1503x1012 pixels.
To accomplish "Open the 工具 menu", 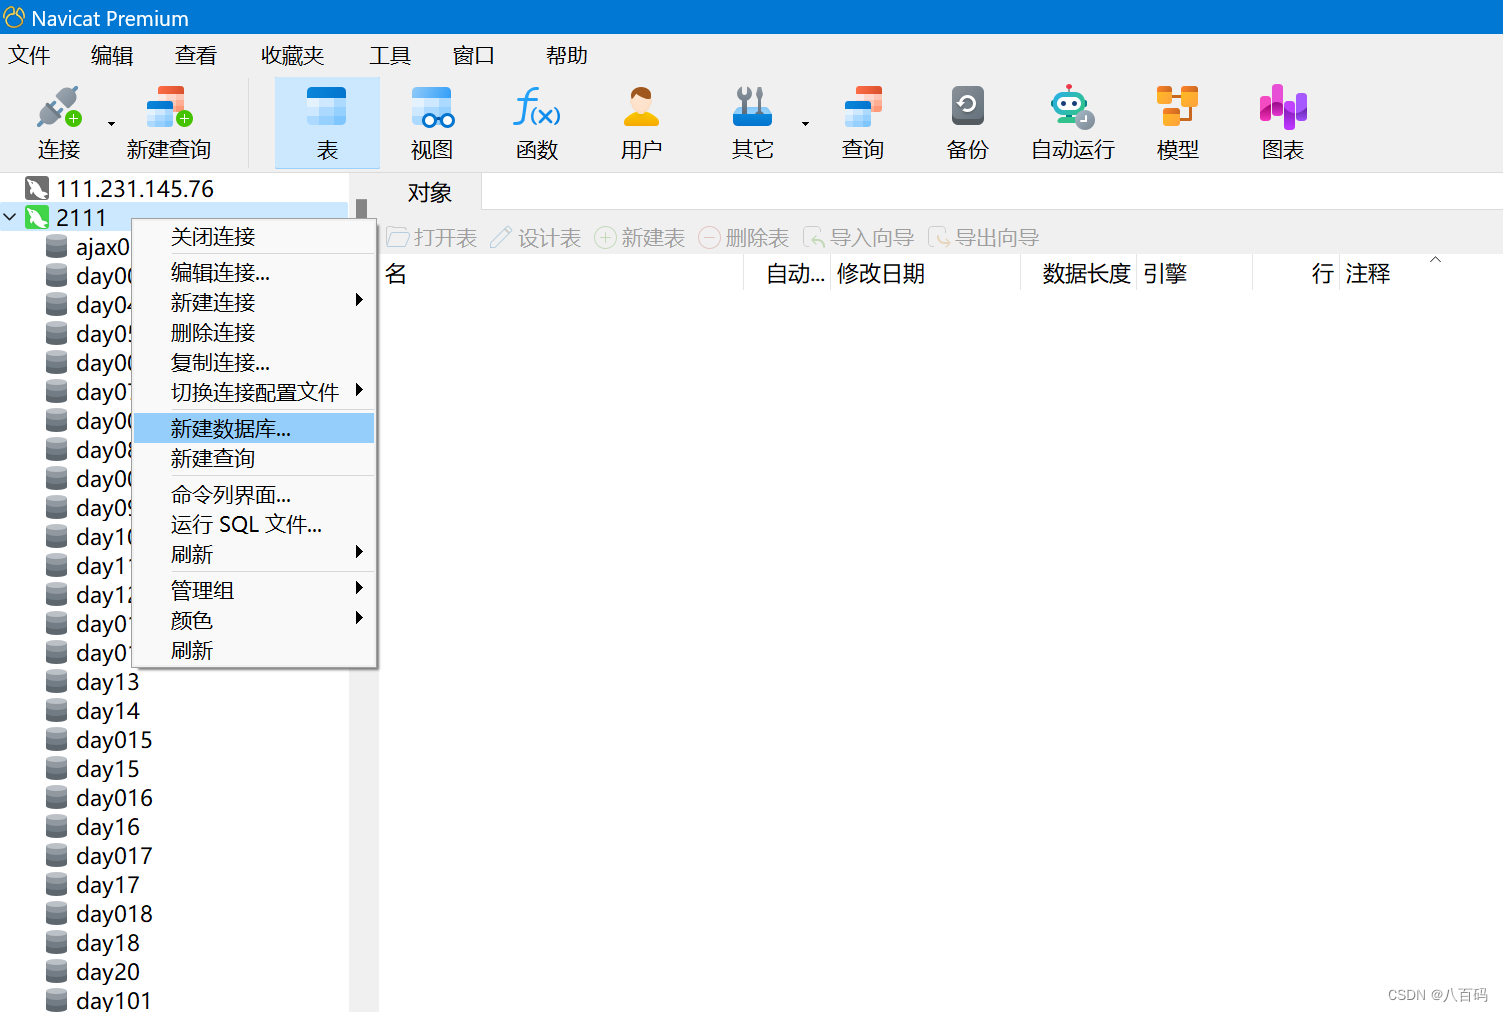I will point(390,56).
